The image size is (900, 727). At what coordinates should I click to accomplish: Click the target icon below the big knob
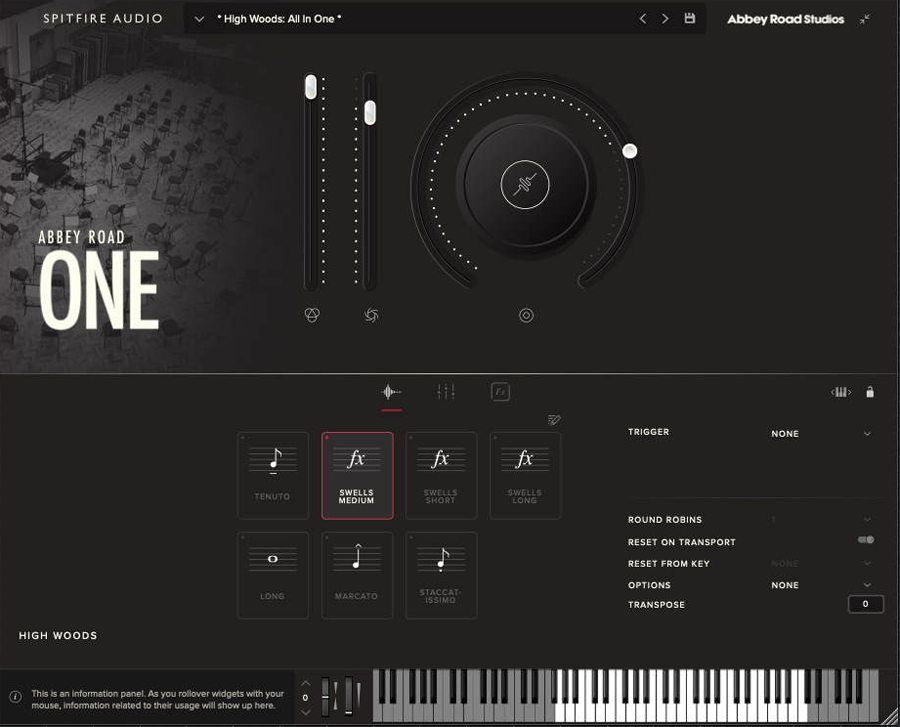(x=526, y=315)
